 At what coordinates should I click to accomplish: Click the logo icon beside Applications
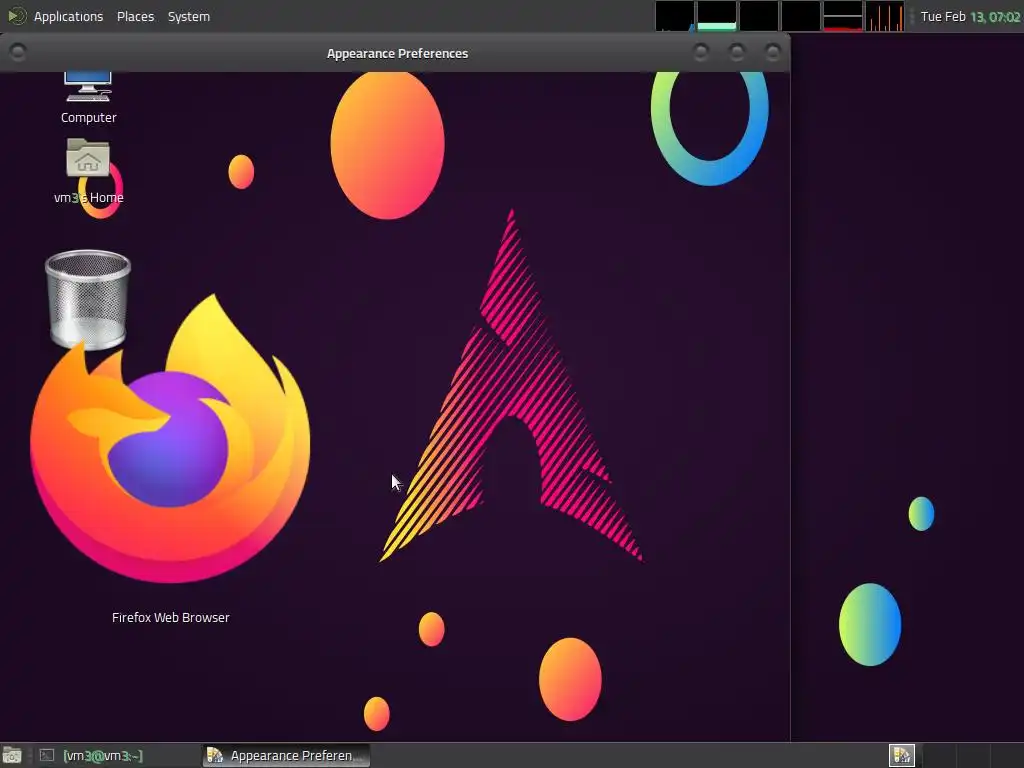coord(16,16)
